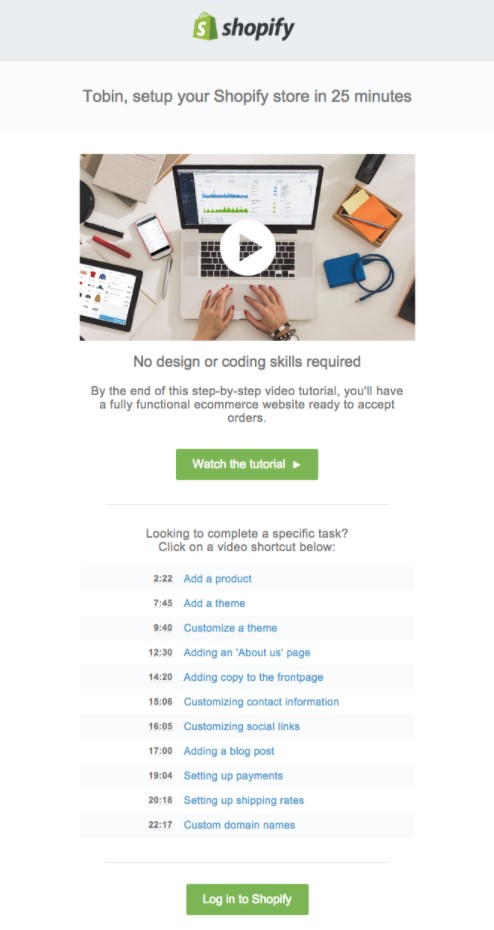Open the Add a theme video shortcut

pos(214,603)
